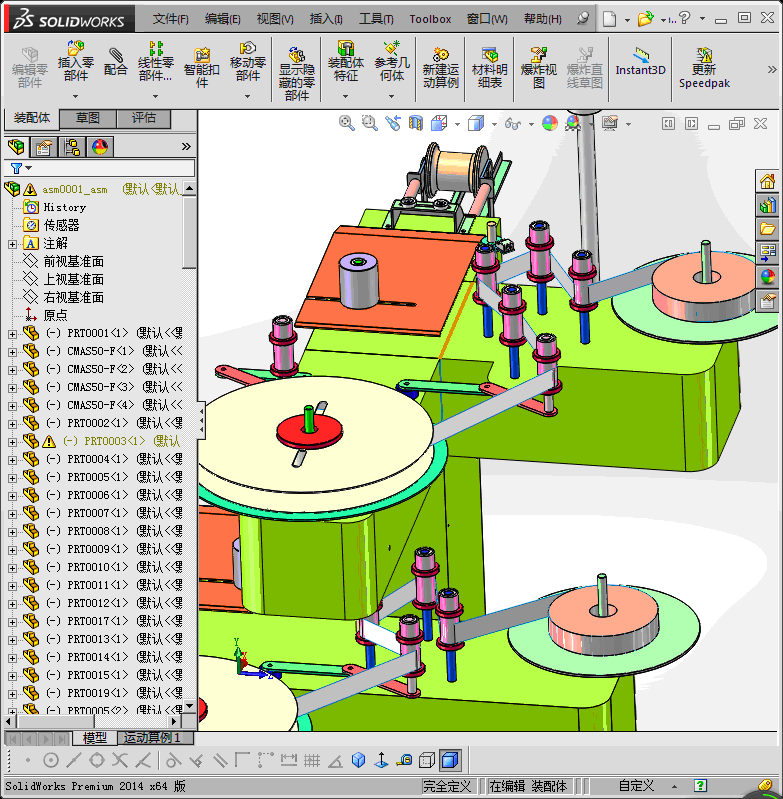Open view orientation dropdown arrow
Viewport: 783px width, 799px height.
tap(457, 124)
